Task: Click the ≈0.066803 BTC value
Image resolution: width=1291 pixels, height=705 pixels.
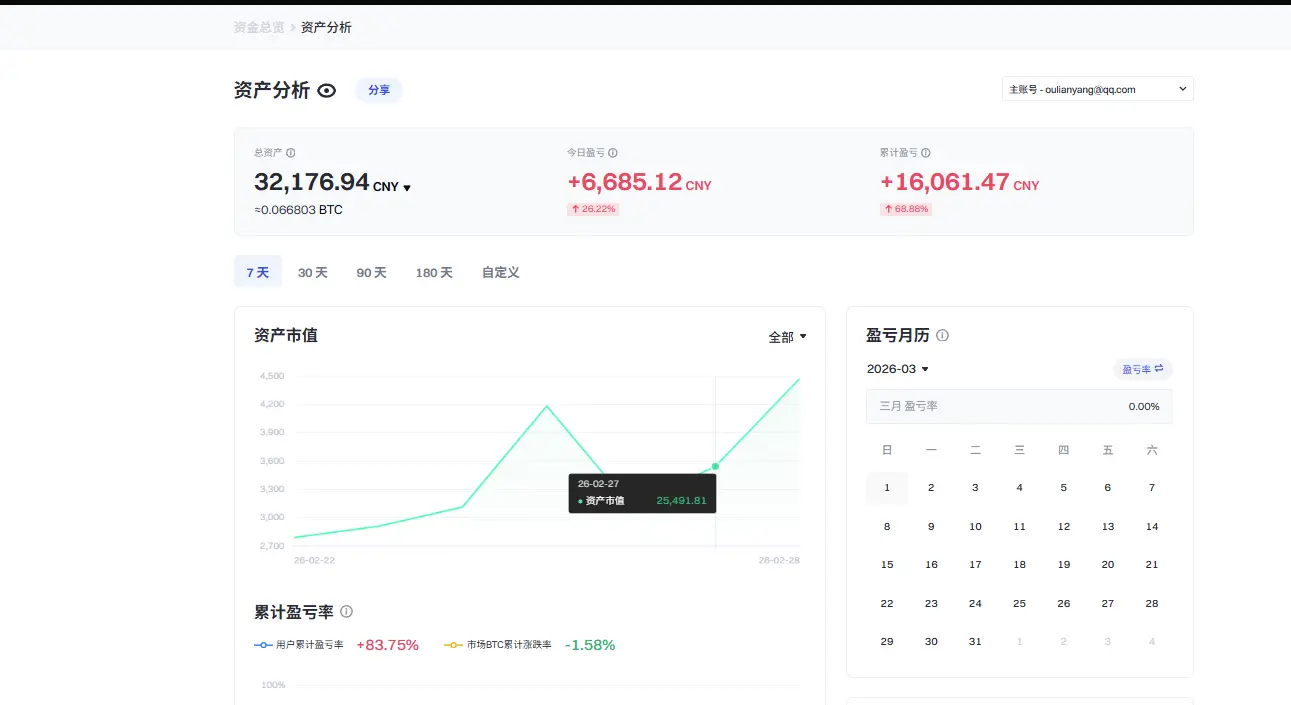Action: pos(298,210)
